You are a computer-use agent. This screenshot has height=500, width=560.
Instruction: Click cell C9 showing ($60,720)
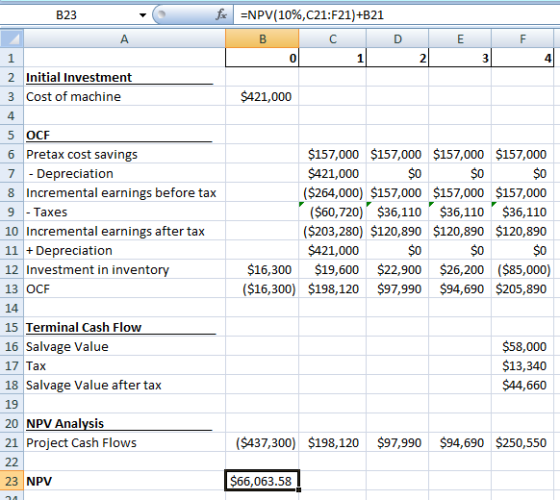[x=332, y=212]
